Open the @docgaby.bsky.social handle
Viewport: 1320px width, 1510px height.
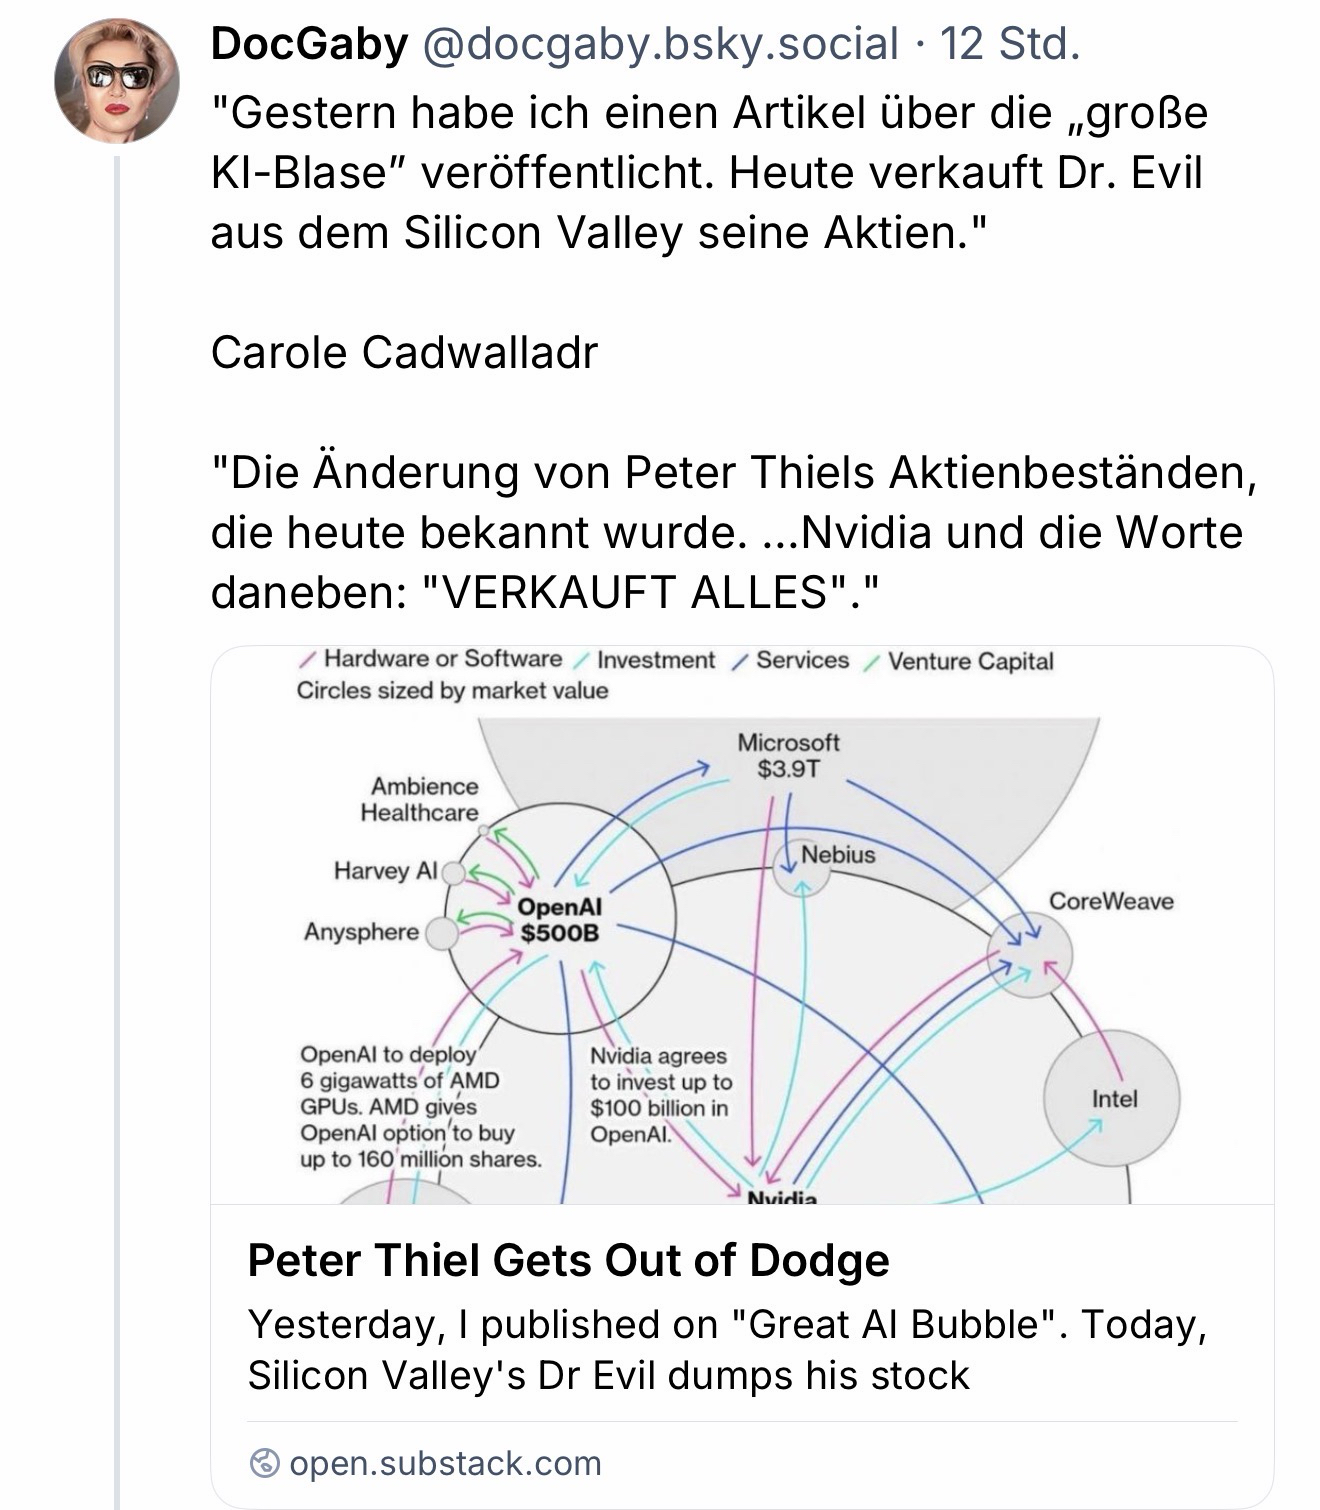[x=660, y=44]
